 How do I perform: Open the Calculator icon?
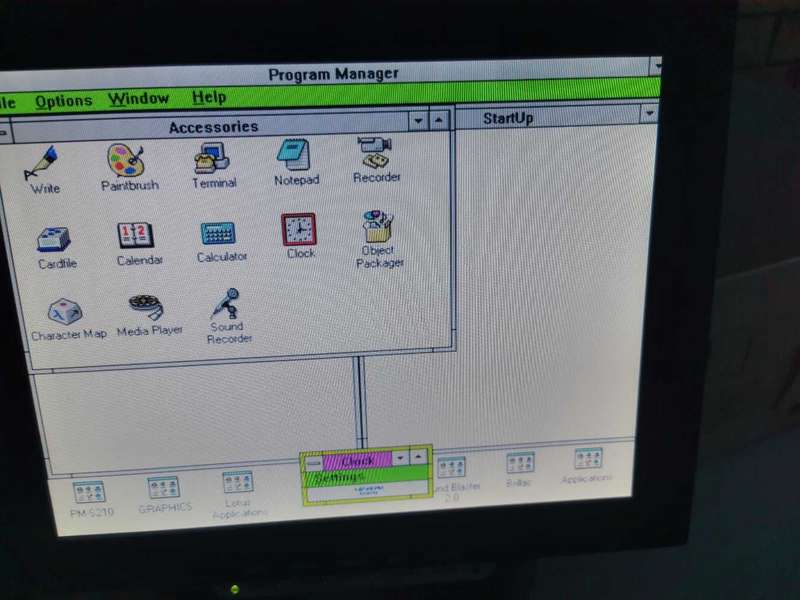tap(218, 234)
